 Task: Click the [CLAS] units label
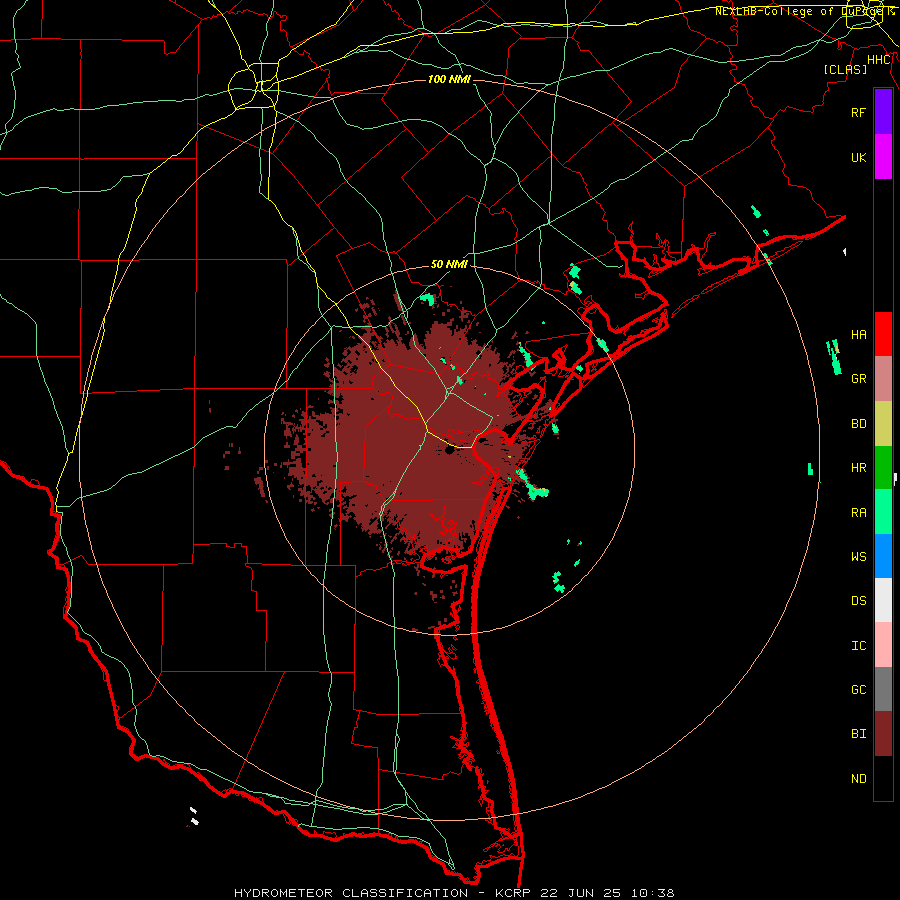point(845,69)
